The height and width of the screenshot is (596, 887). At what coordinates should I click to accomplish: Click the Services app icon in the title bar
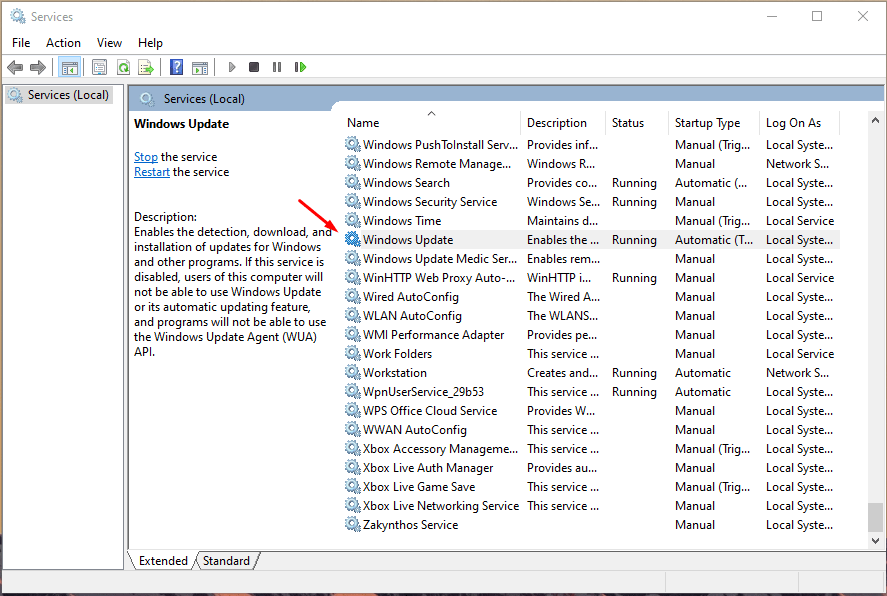click(18, 16)
